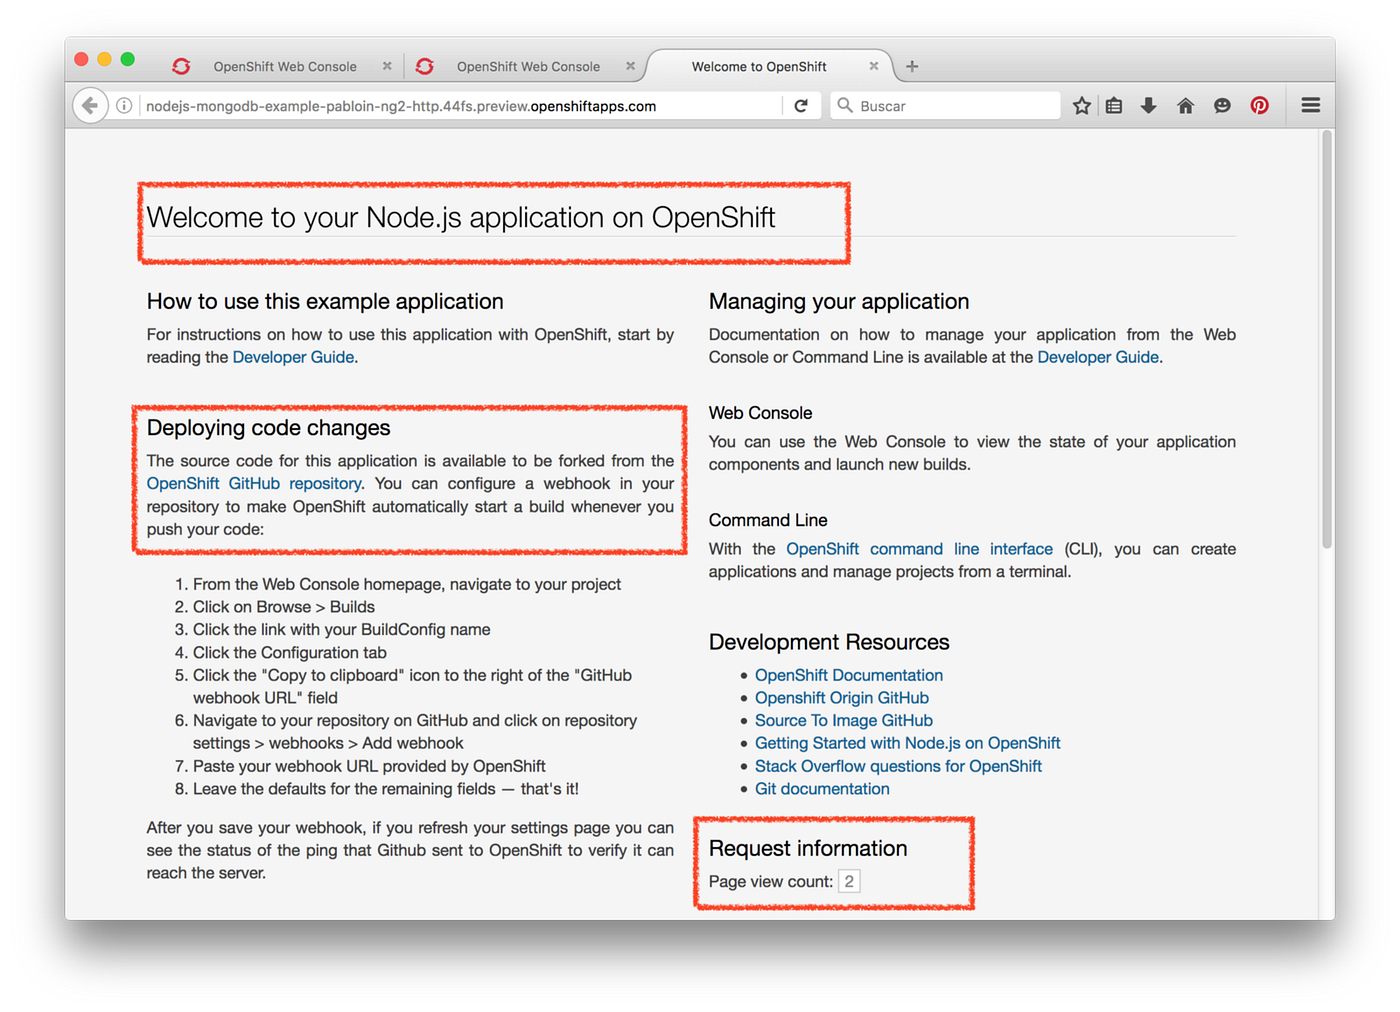The image size is (1400, 1012).
Task: Click the macOS green maximize window button
Action: (x=127, y=59)
